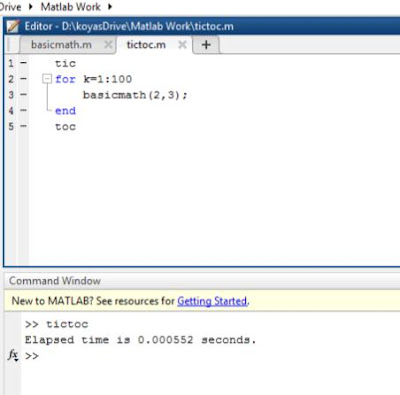Click the toc statement on line 5
The image size is (400, 395).
click(x=65, y=127)
